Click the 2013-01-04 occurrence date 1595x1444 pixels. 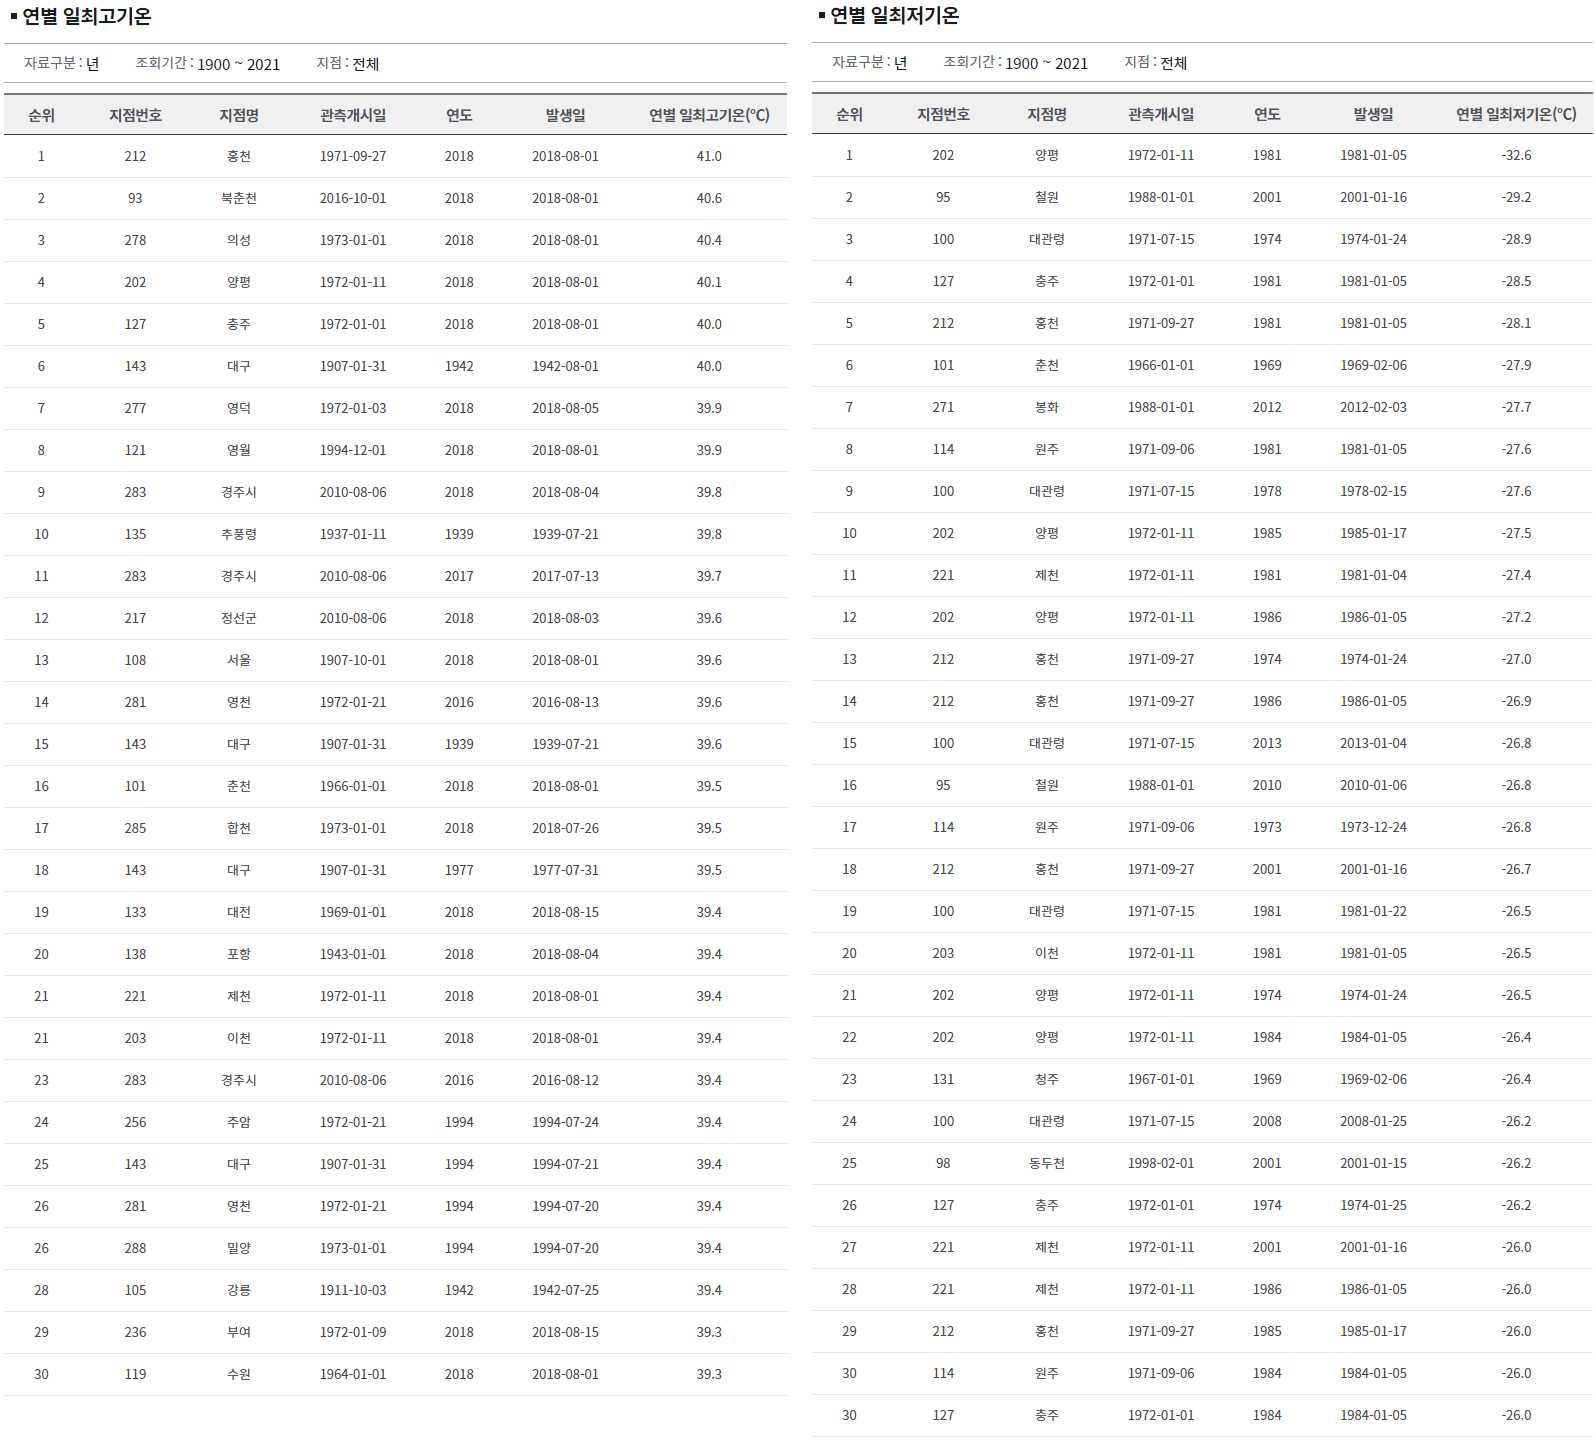coord(1373,743)
